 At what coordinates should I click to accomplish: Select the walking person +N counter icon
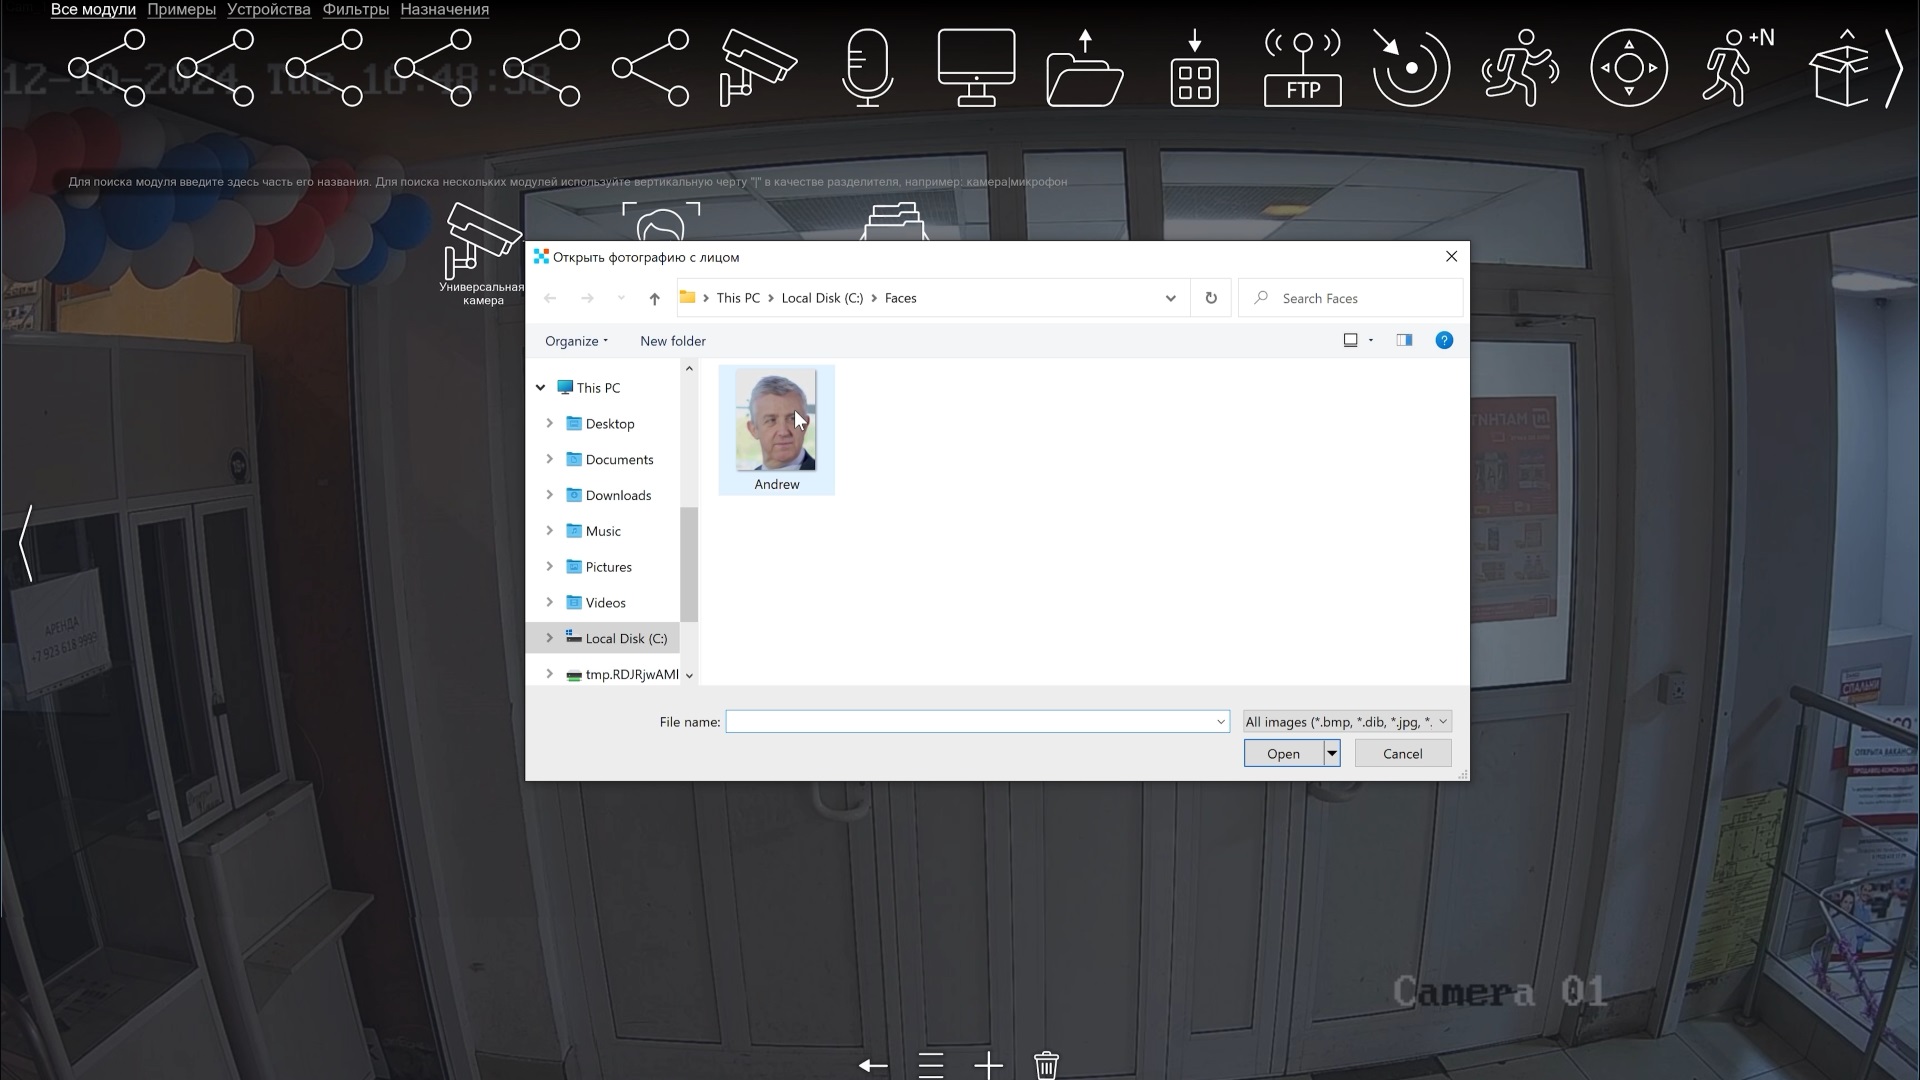coord(1738,68)
